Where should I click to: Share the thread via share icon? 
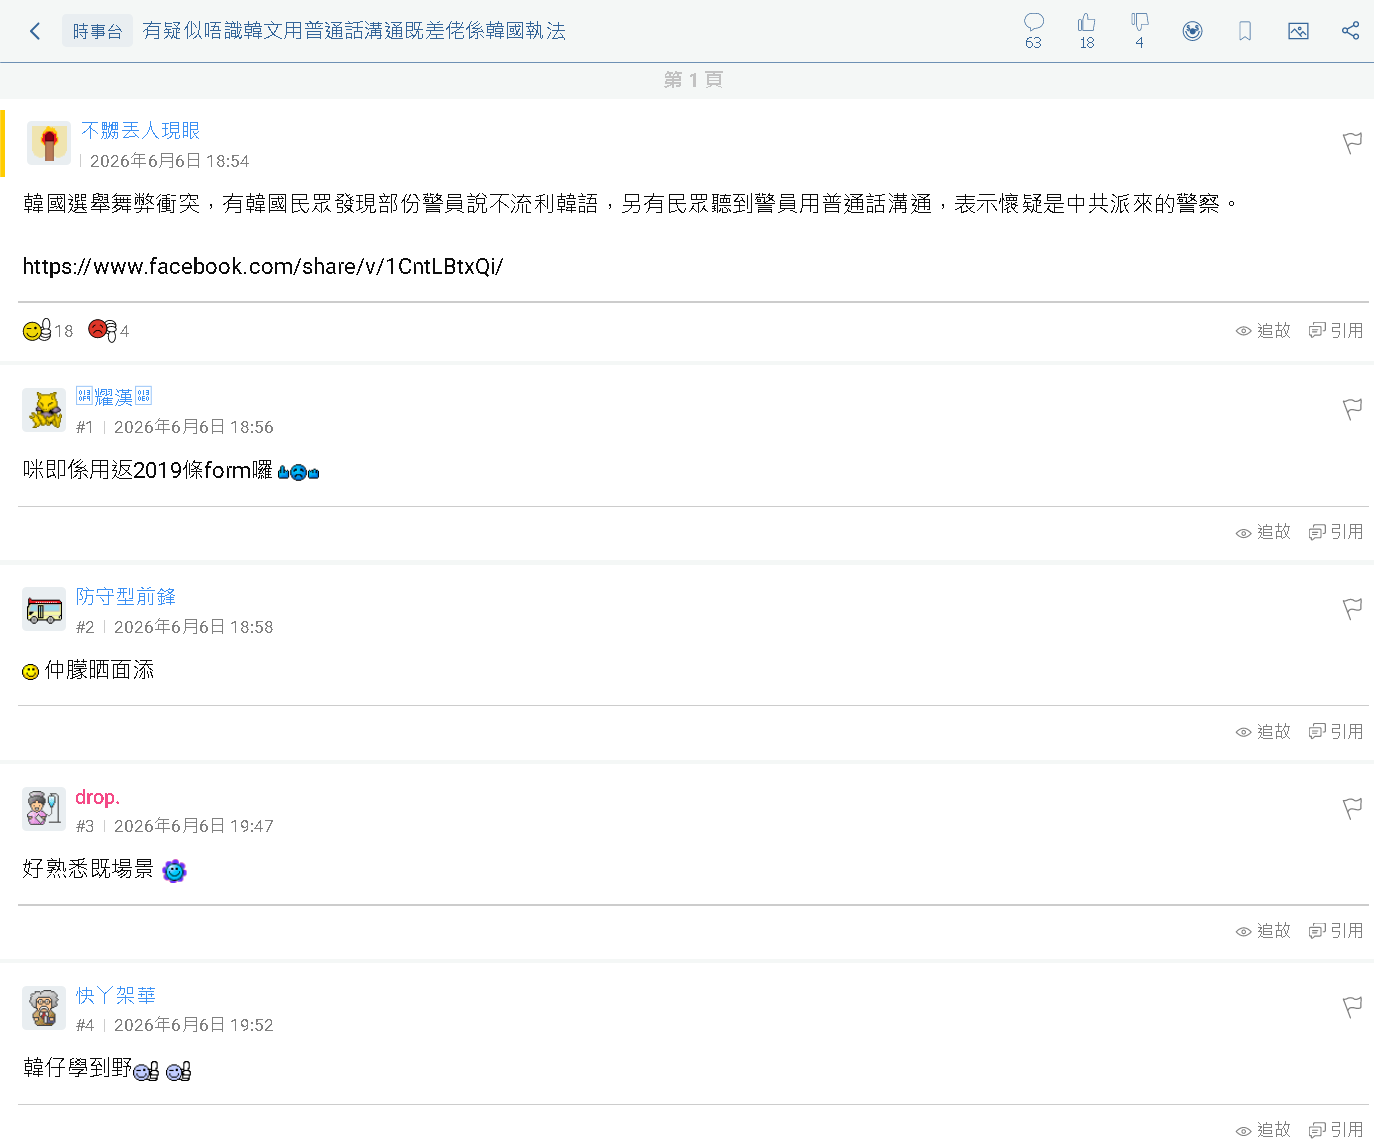(x=1351, y=31)
